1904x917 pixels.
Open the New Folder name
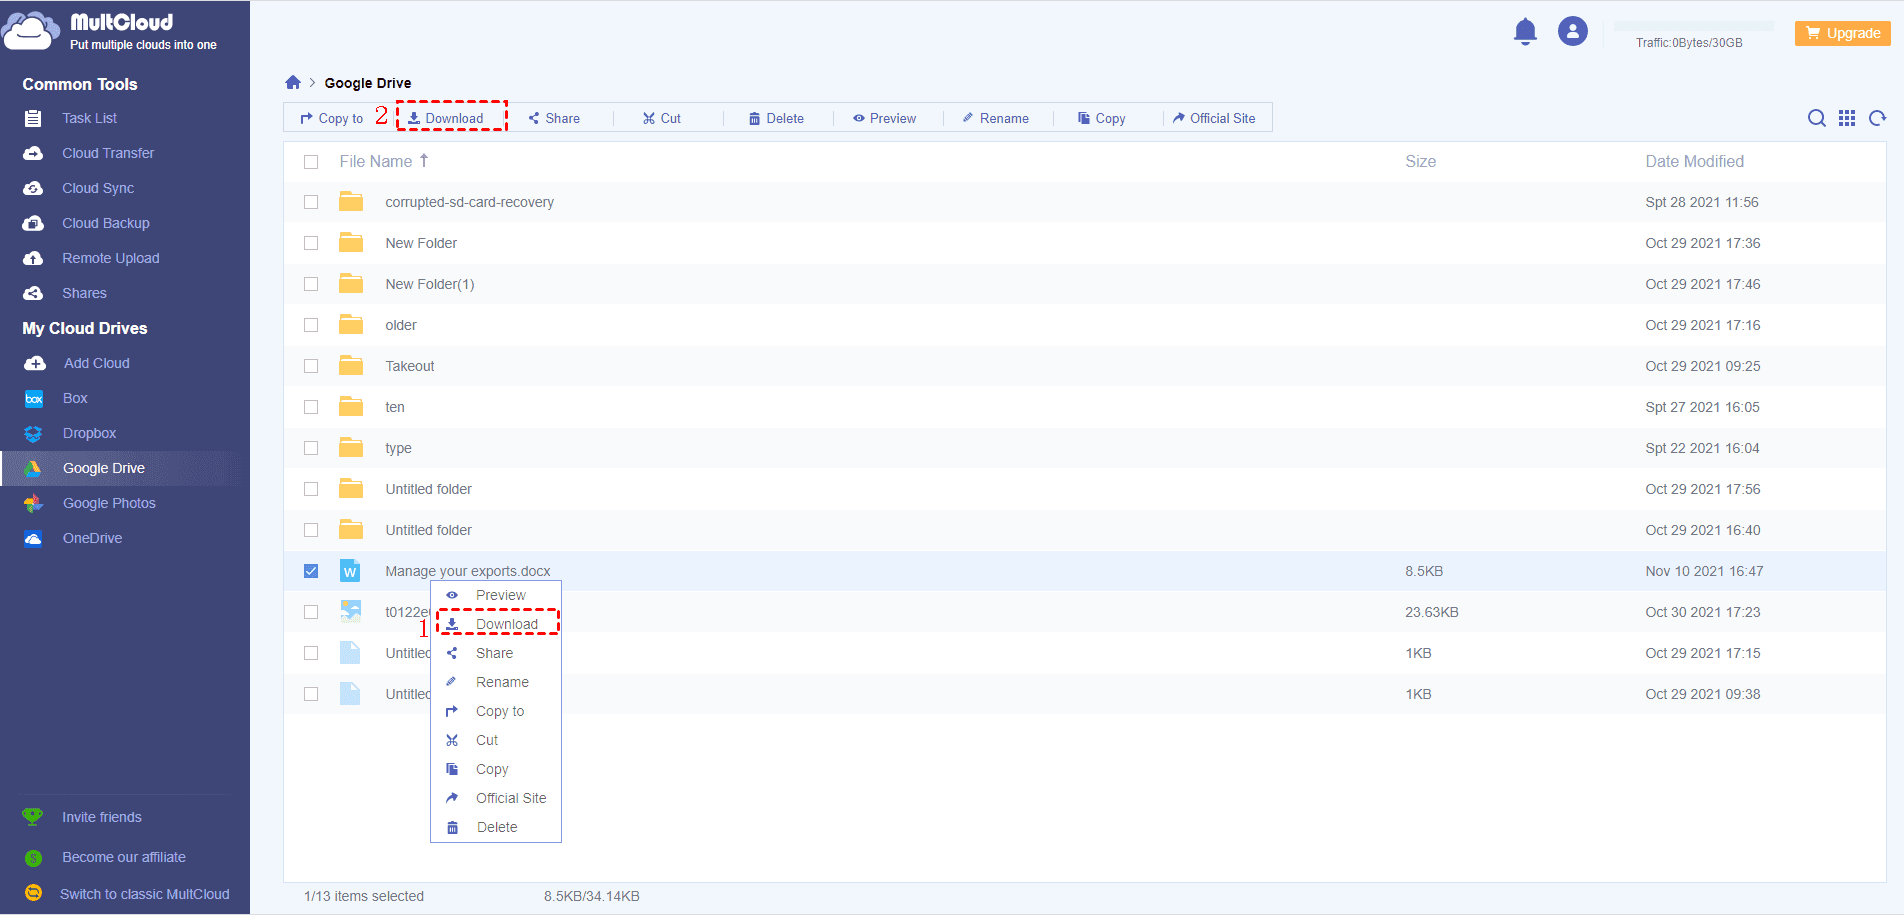(x=421, y=243)
